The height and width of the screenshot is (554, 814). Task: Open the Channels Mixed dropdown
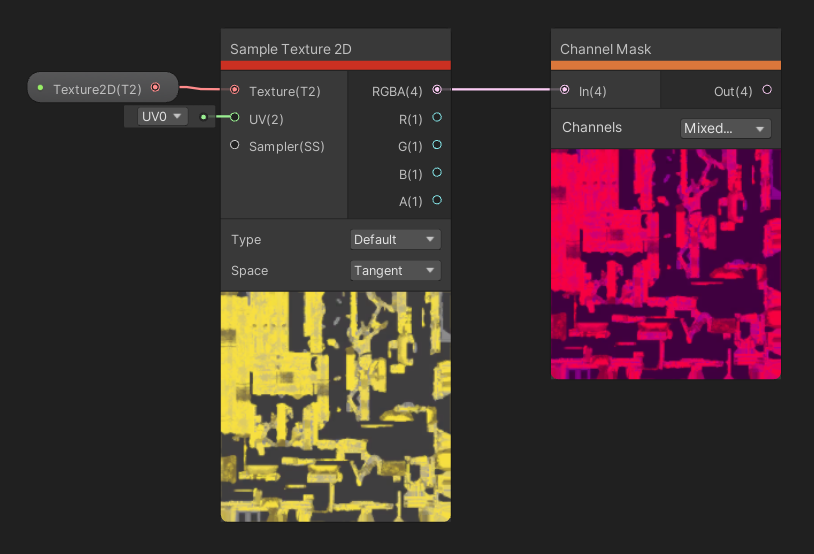[x=725, y=128]
